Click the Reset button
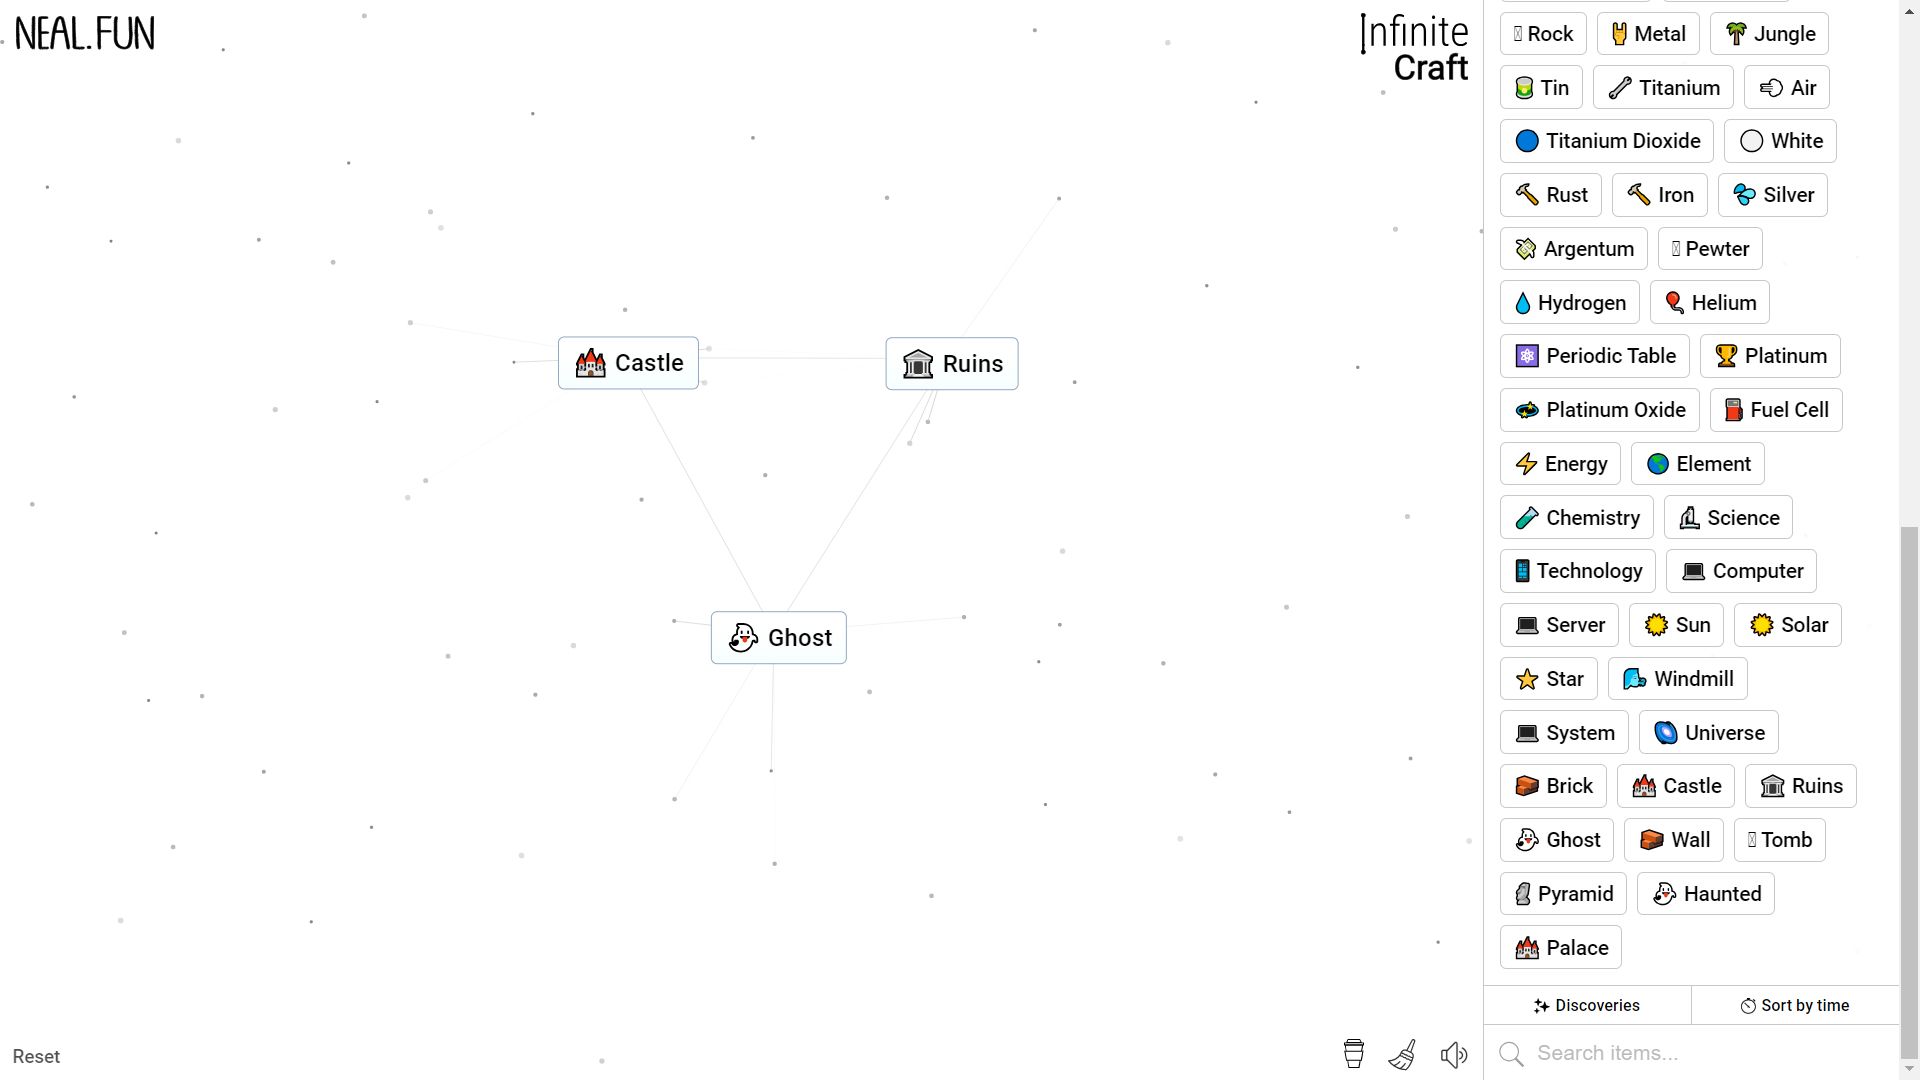 pos(37,1056)
